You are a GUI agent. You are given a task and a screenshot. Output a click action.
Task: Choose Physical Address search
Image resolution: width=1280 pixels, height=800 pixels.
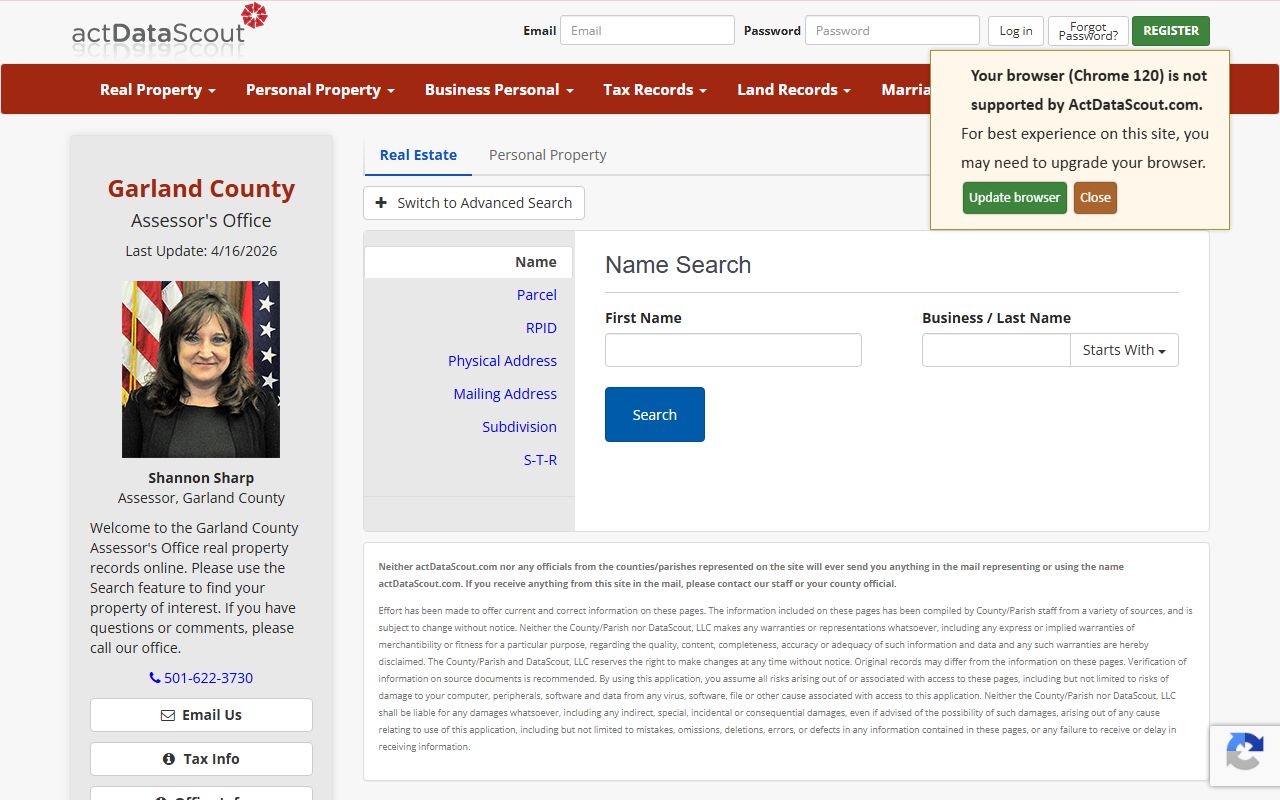[x=502, y=361]
